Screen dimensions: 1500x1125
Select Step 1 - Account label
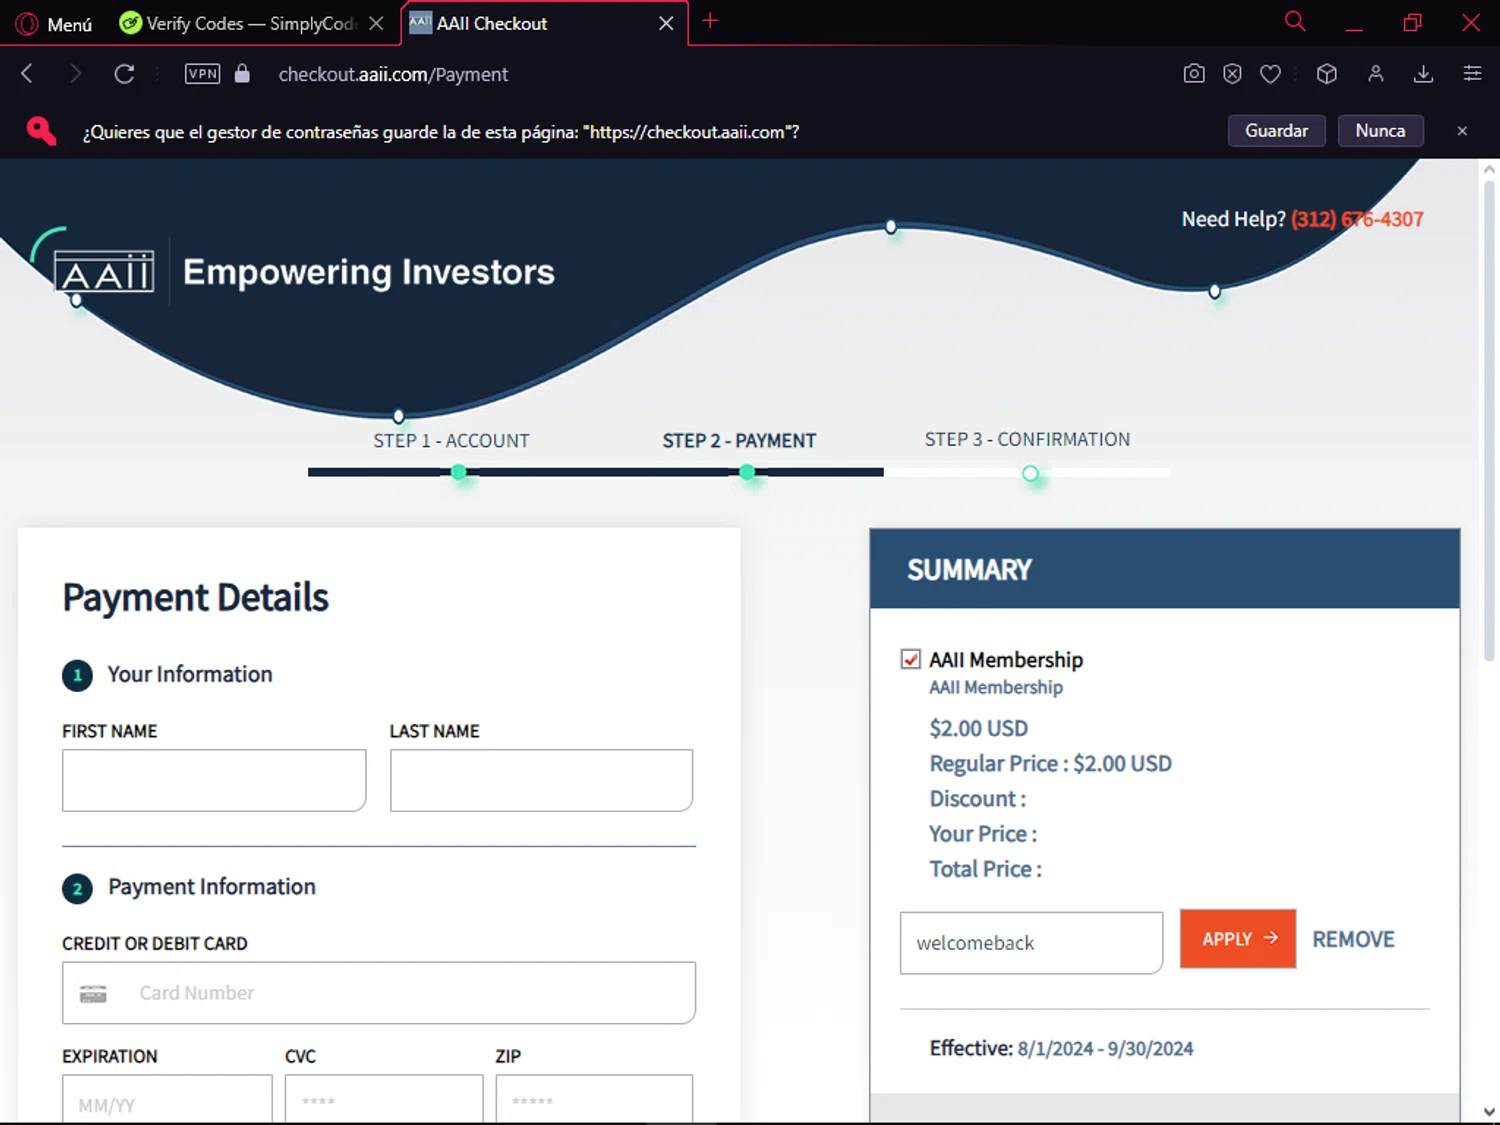tap(451, 441)
